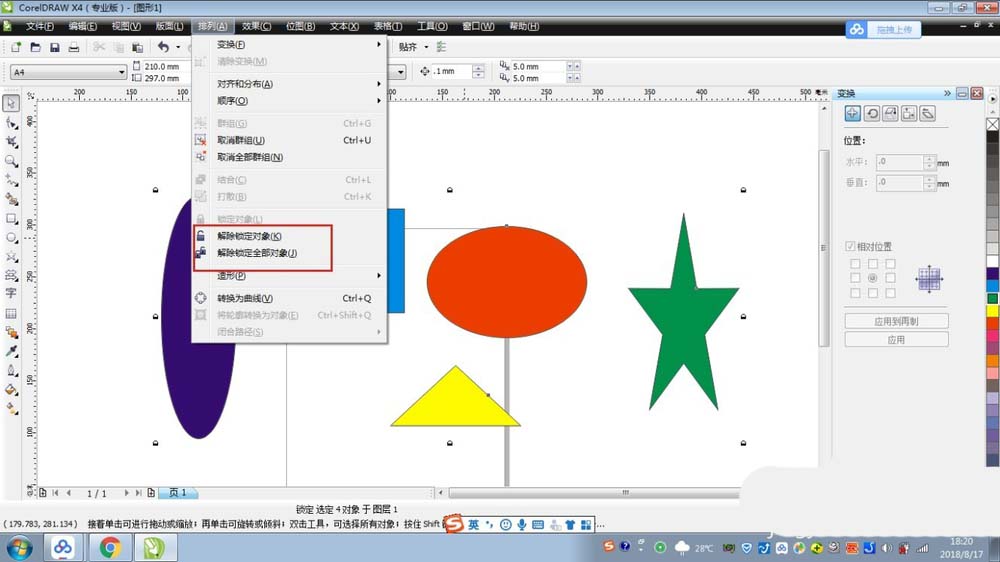Expand the 对齐和分布 submenu
This screenshot has height=562, width=1000.
tap(289, 84)
